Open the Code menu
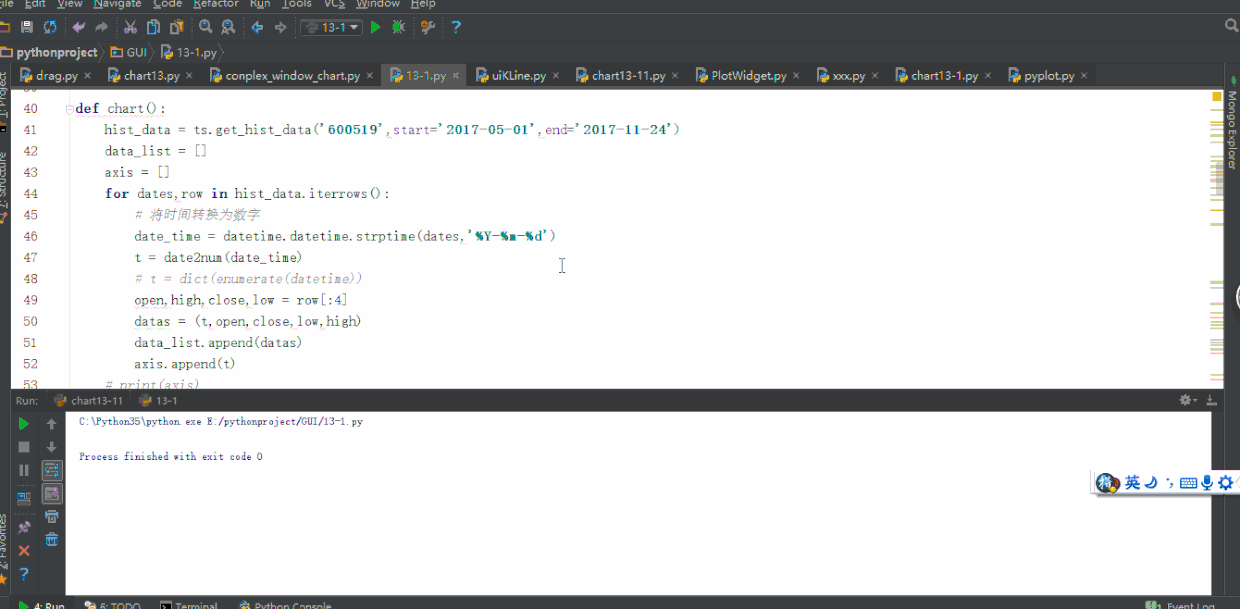 pos(167,4)
